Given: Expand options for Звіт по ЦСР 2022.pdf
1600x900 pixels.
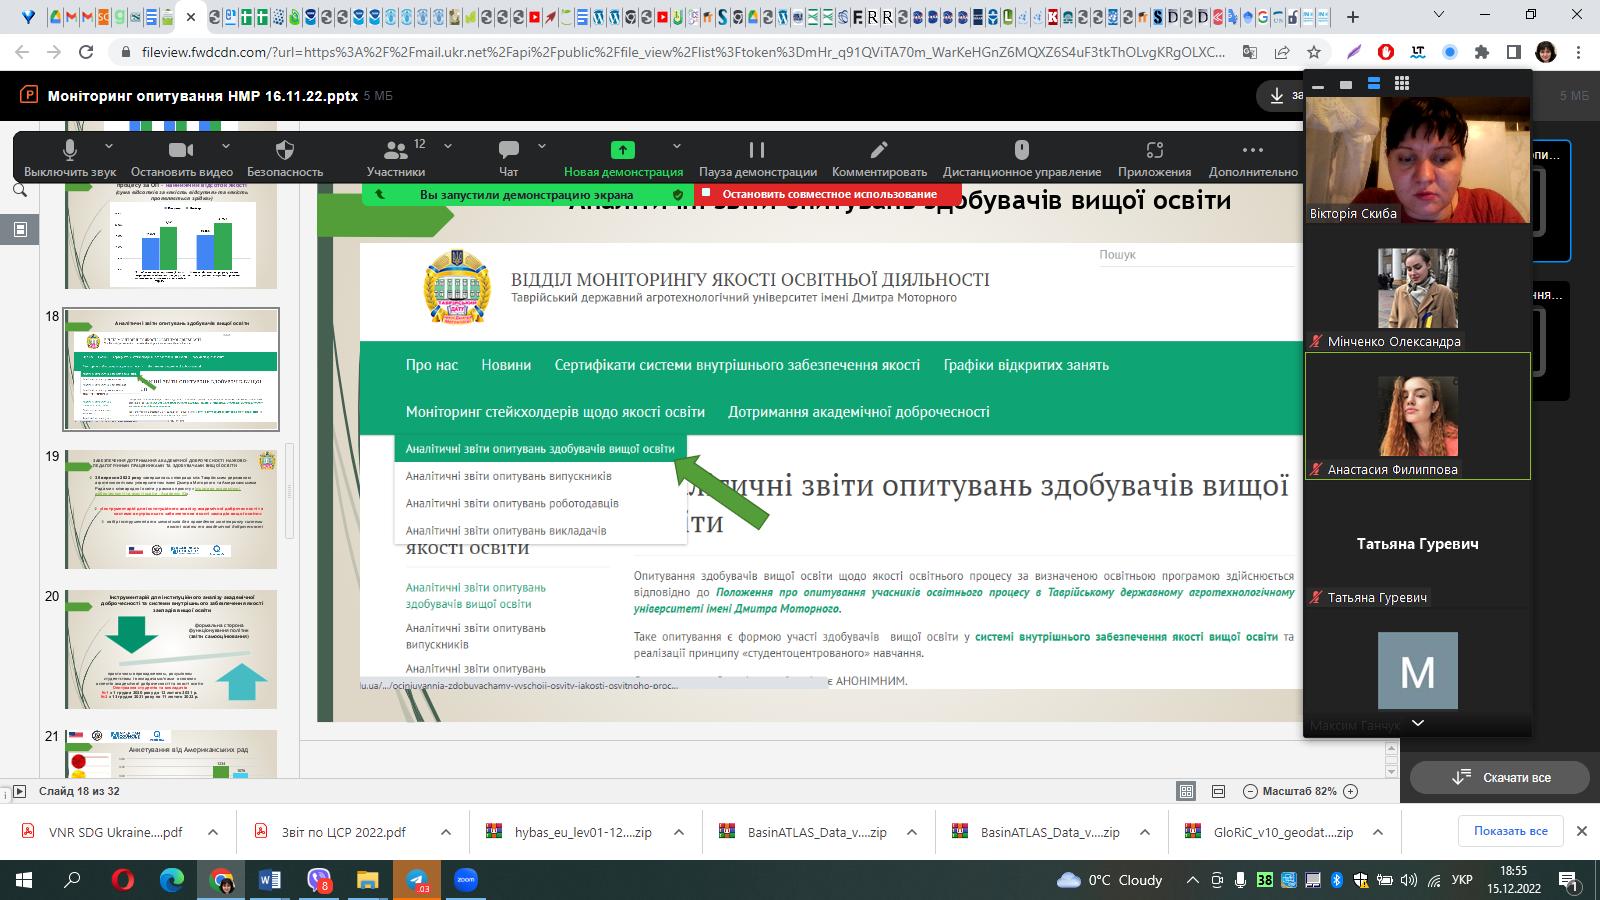Looking at the screenshot, I should coord(446,832).
